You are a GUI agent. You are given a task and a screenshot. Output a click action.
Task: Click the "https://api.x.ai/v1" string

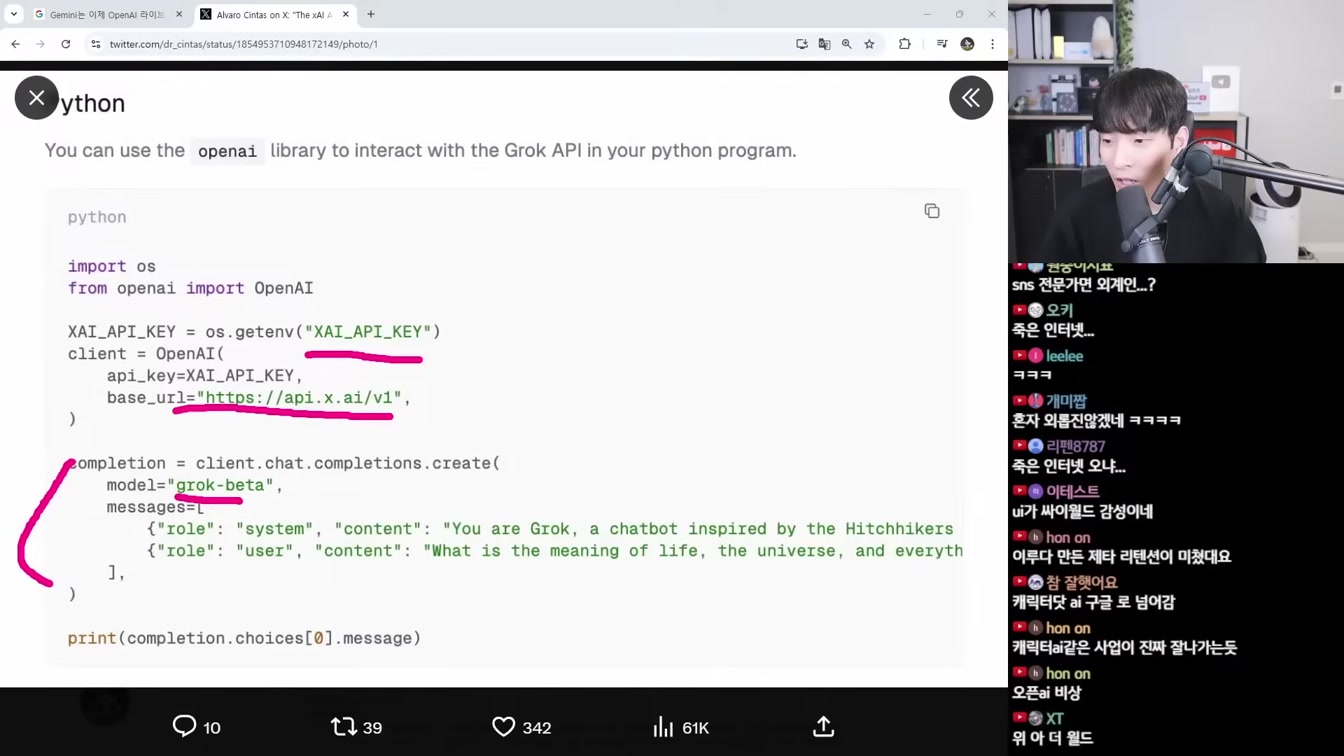tap(299, 398)
